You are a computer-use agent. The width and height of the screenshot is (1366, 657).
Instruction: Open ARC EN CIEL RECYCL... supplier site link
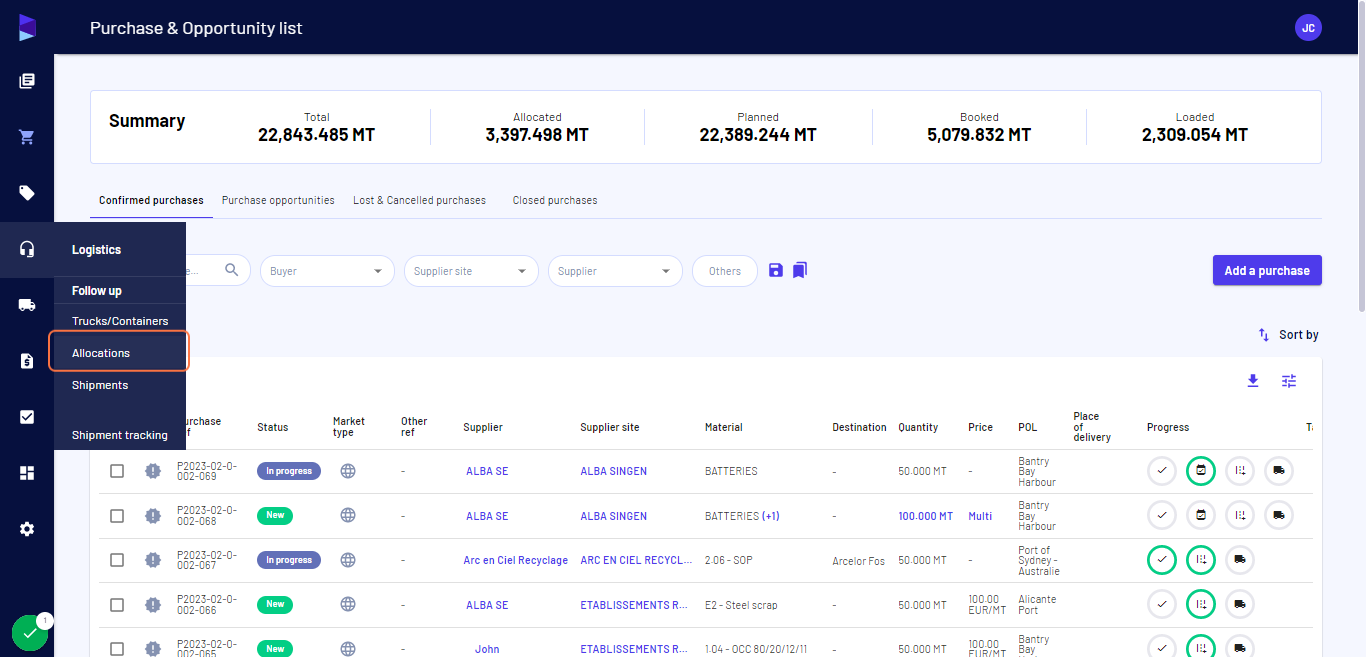pyautogui.click(x=636, y=560)
